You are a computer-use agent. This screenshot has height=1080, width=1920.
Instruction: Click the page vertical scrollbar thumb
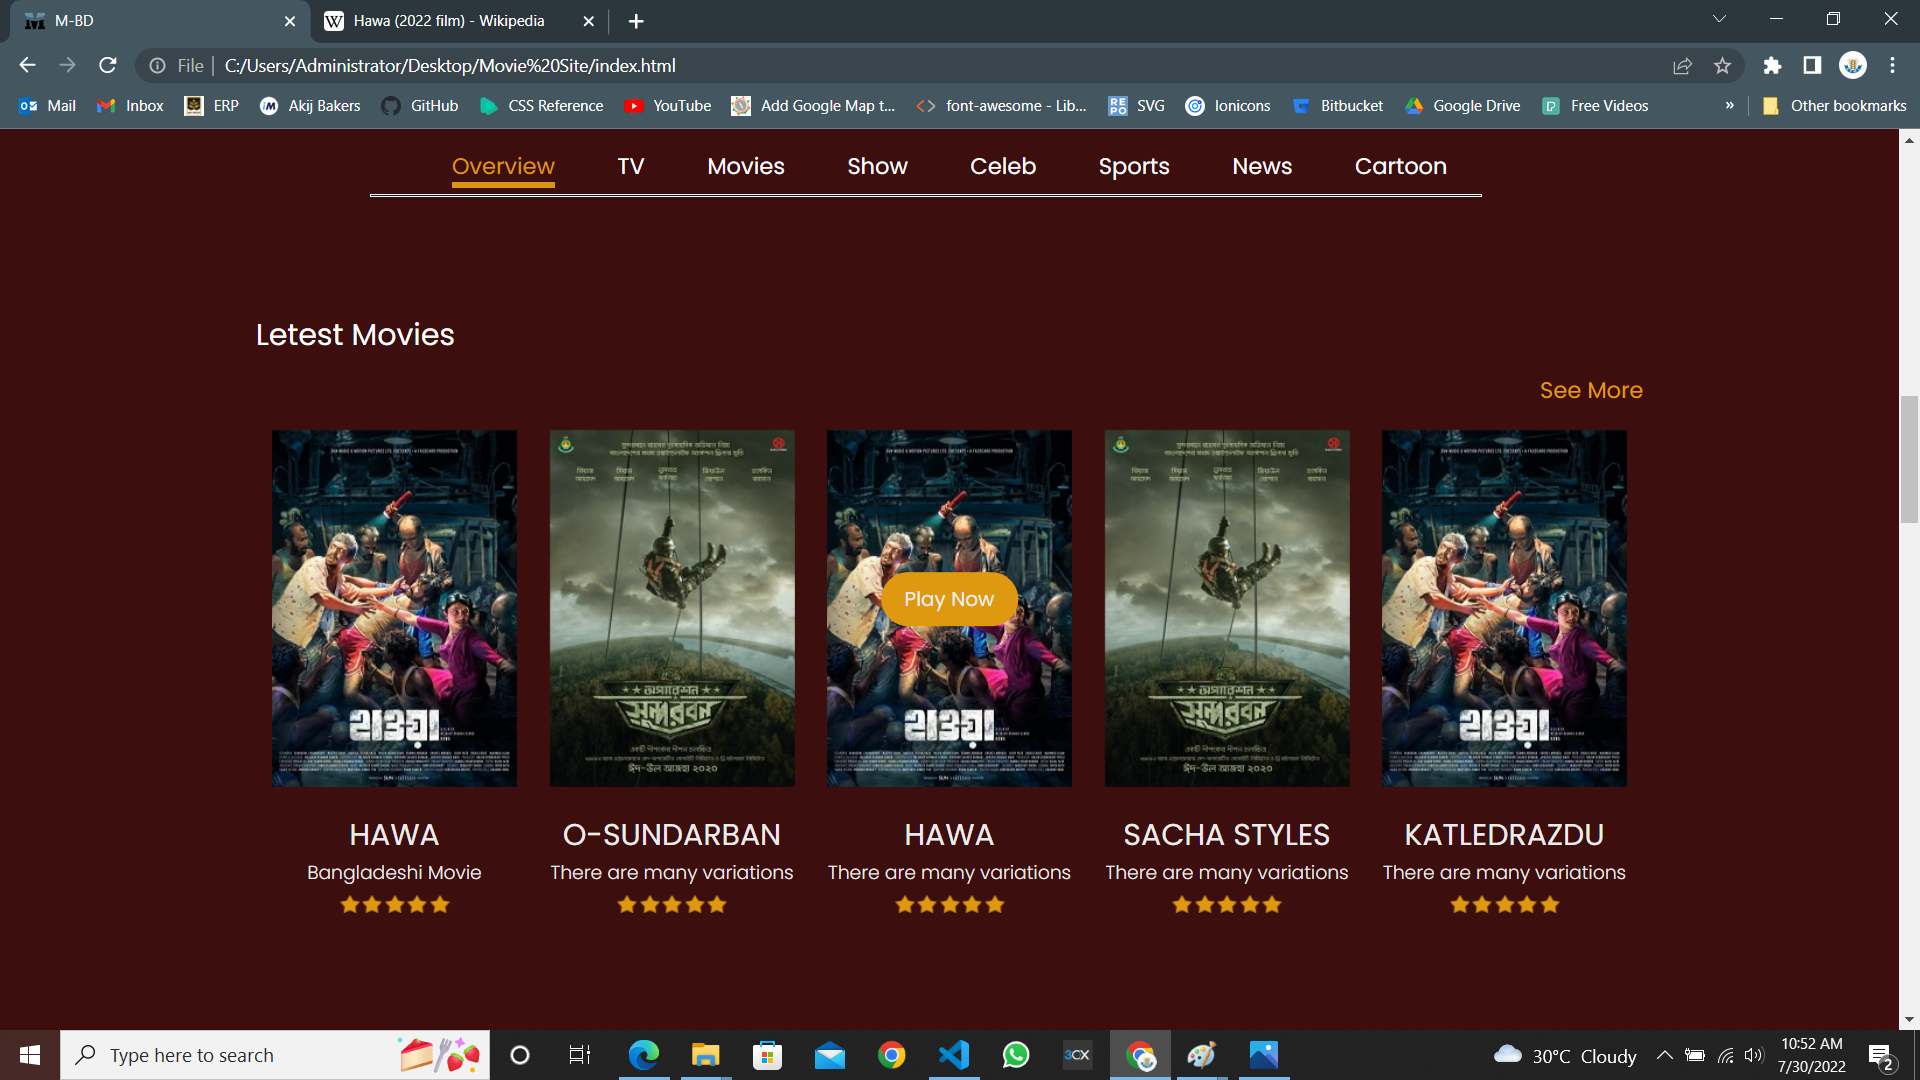pos(1909,458)
